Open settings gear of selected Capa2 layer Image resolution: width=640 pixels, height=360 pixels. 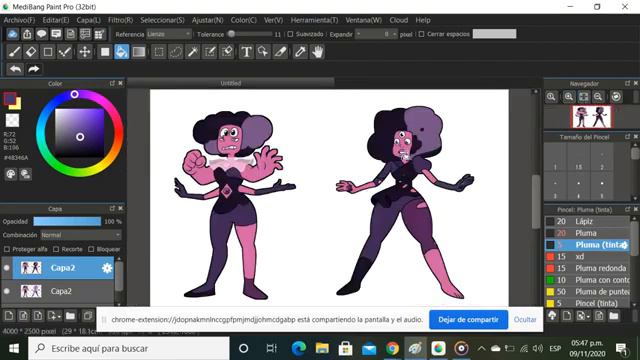pos(107,268)
